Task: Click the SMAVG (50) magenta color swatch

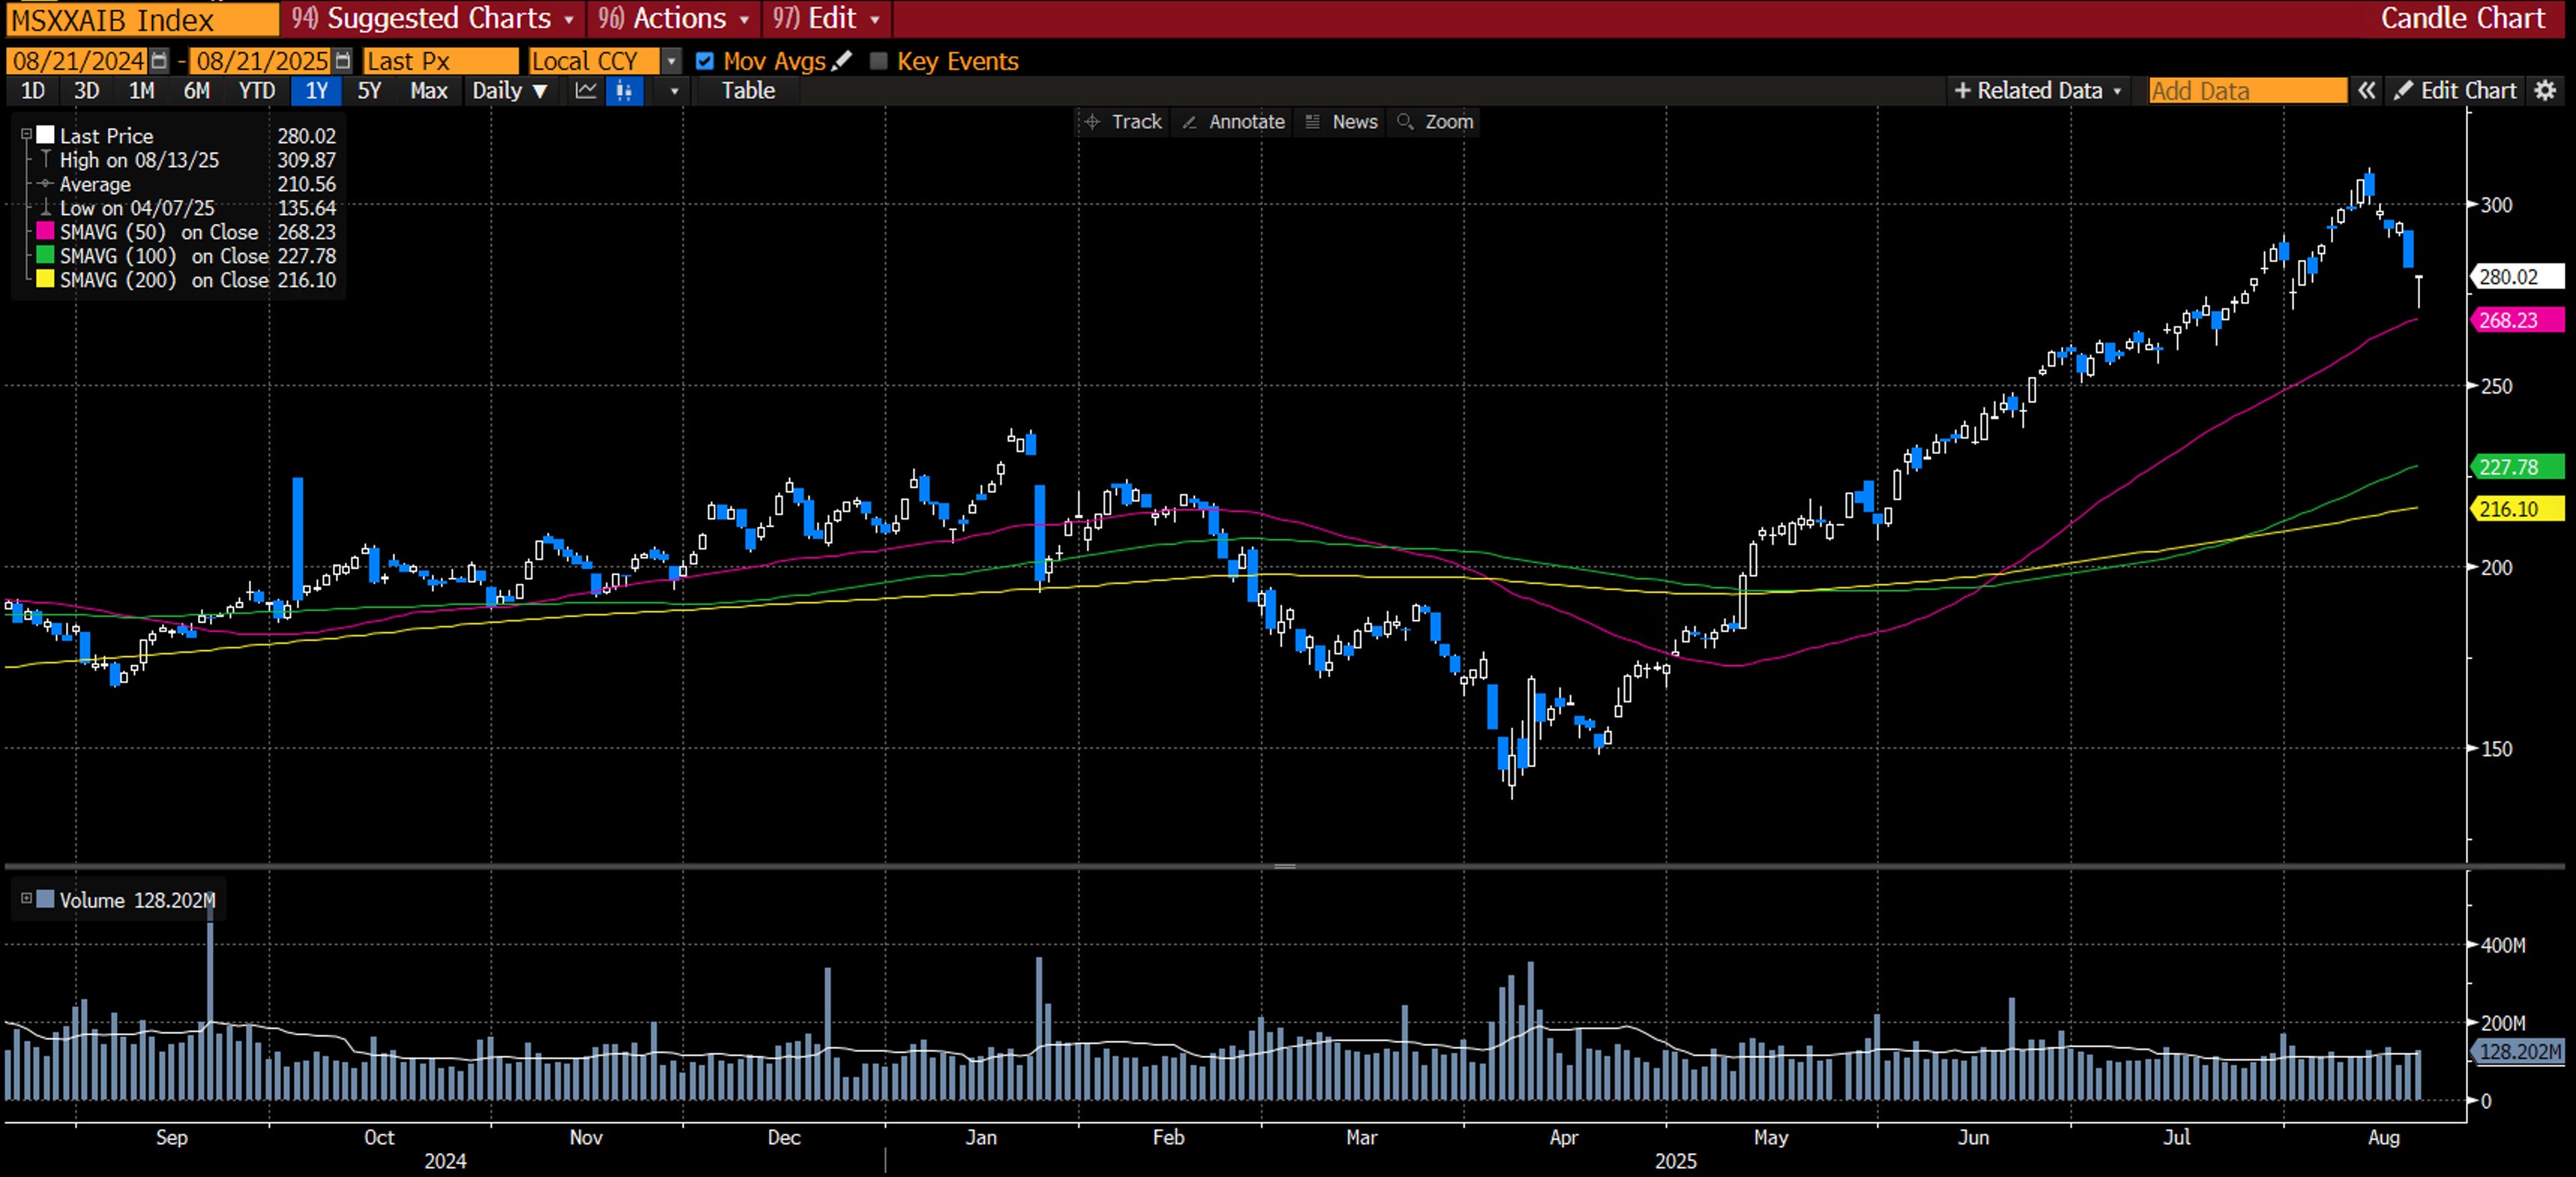Action: [x=45, y=232]
